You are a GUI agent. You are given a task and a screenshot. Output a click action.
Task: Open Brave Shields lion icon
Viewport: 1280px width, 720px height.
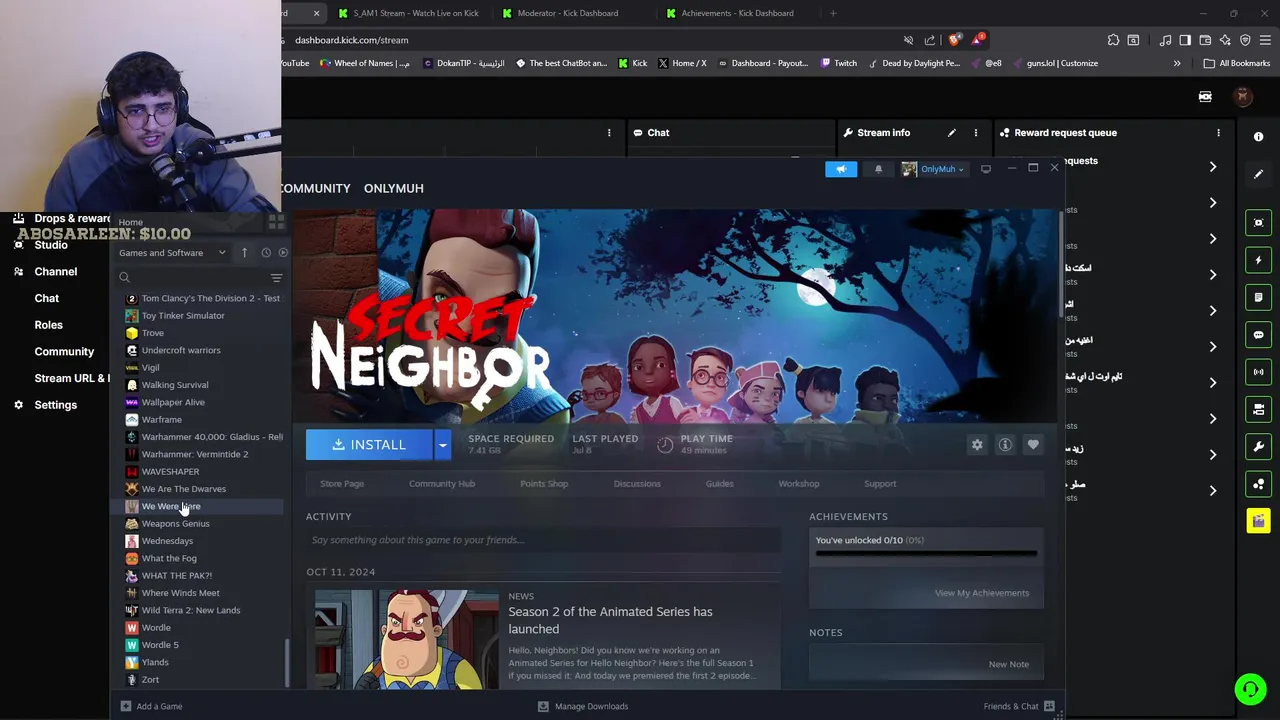pos(955,40)
